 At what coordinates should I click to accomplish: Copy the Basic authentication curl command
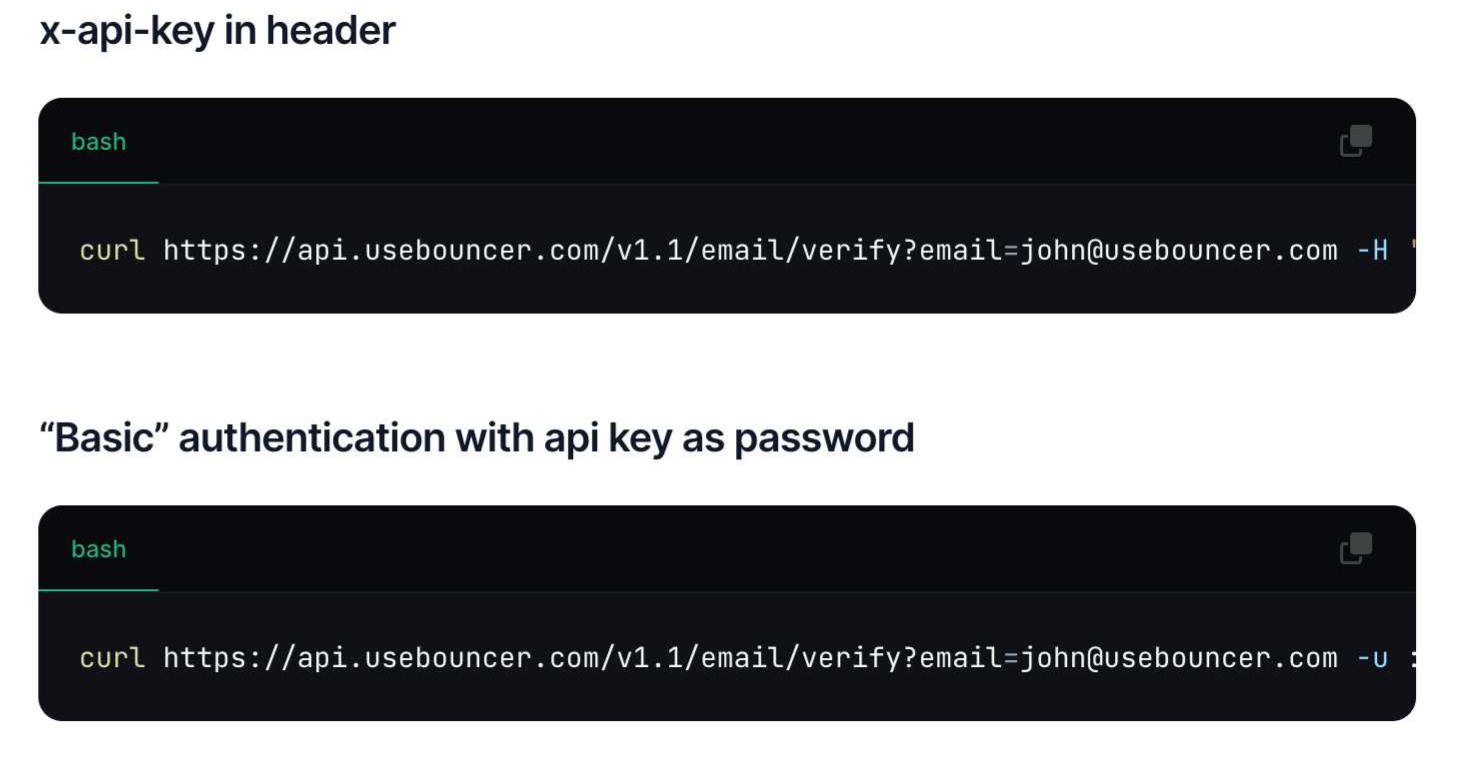tap(1355, 548)
